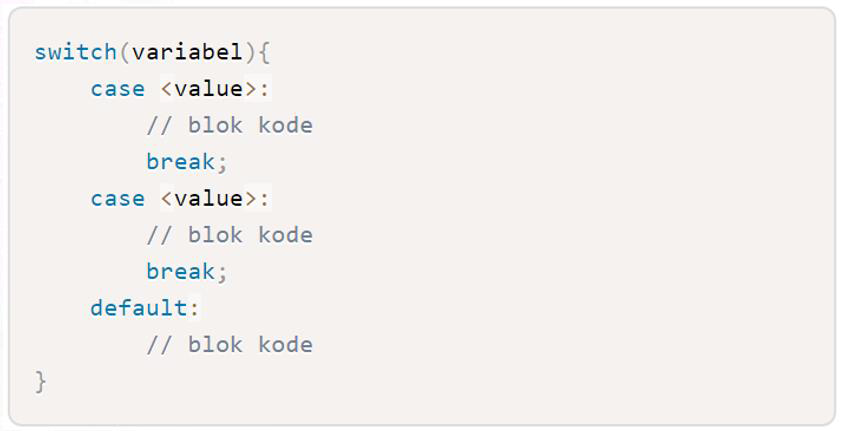Viewport: 843px width, 431px height.
Task: Click the opening curly brace
Action: point(263,53)
